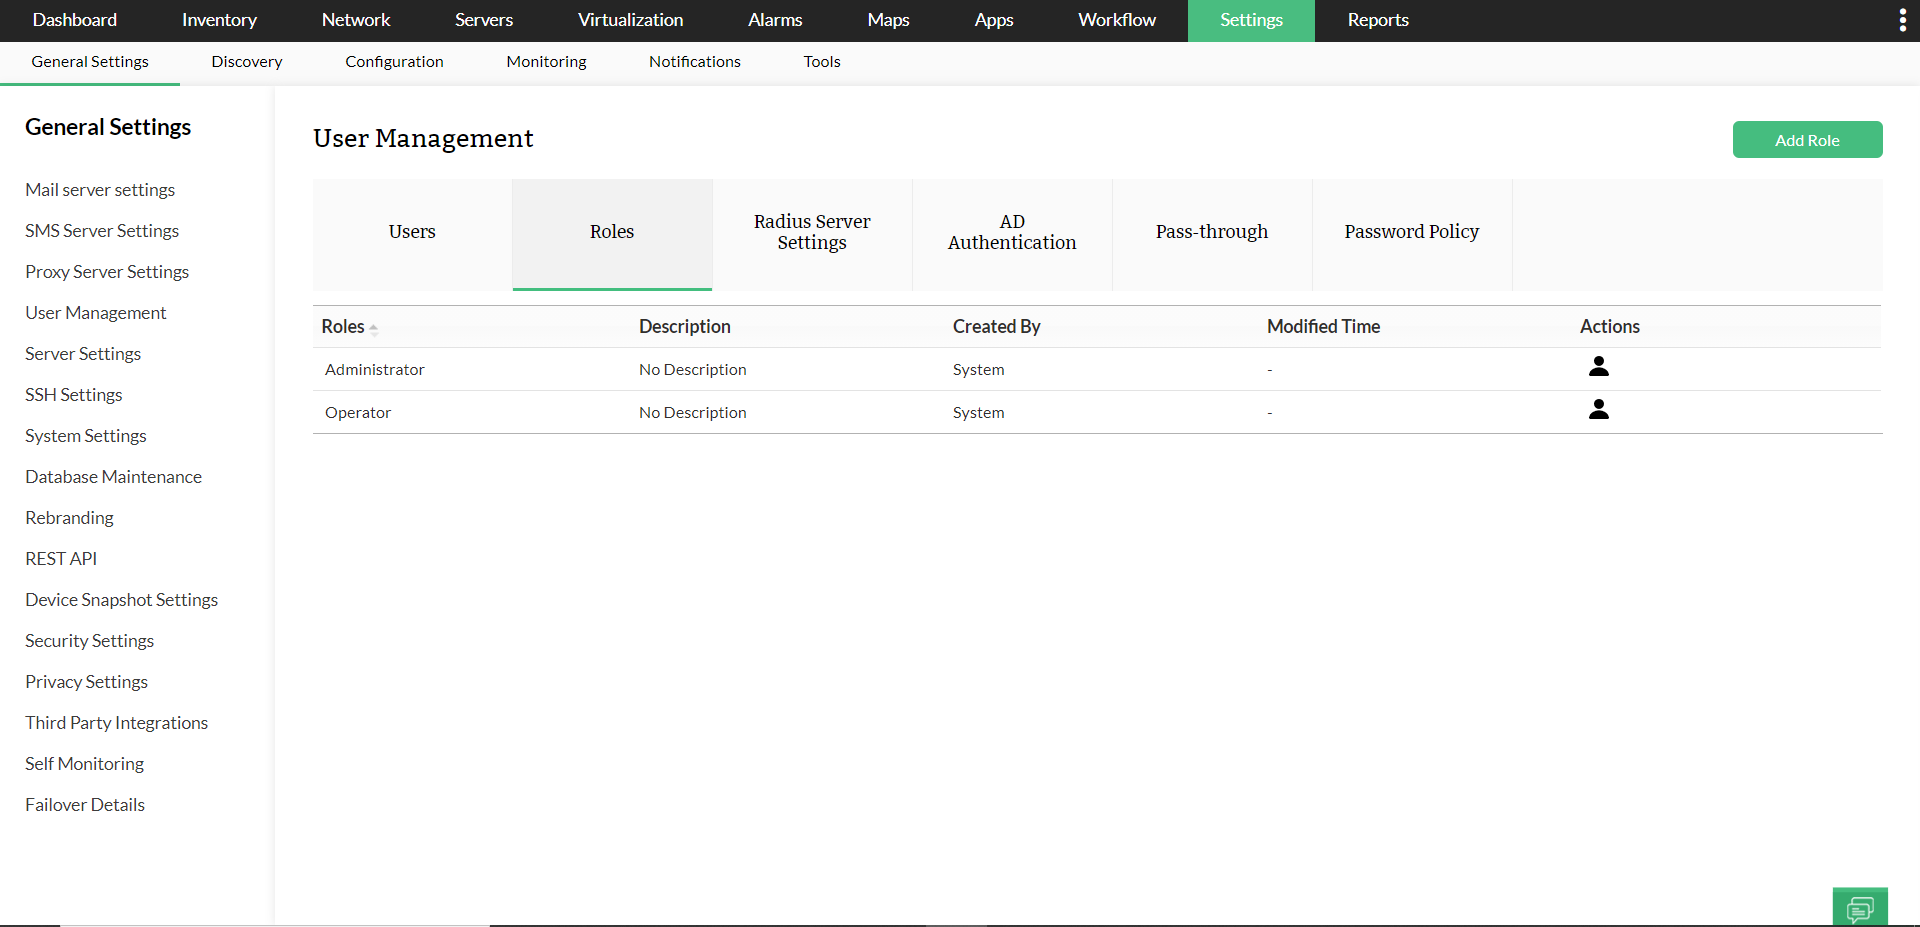Go to REST API settings
Image resolution: width=1920 pixels, height=927 pixels.
tap(60, 558)
